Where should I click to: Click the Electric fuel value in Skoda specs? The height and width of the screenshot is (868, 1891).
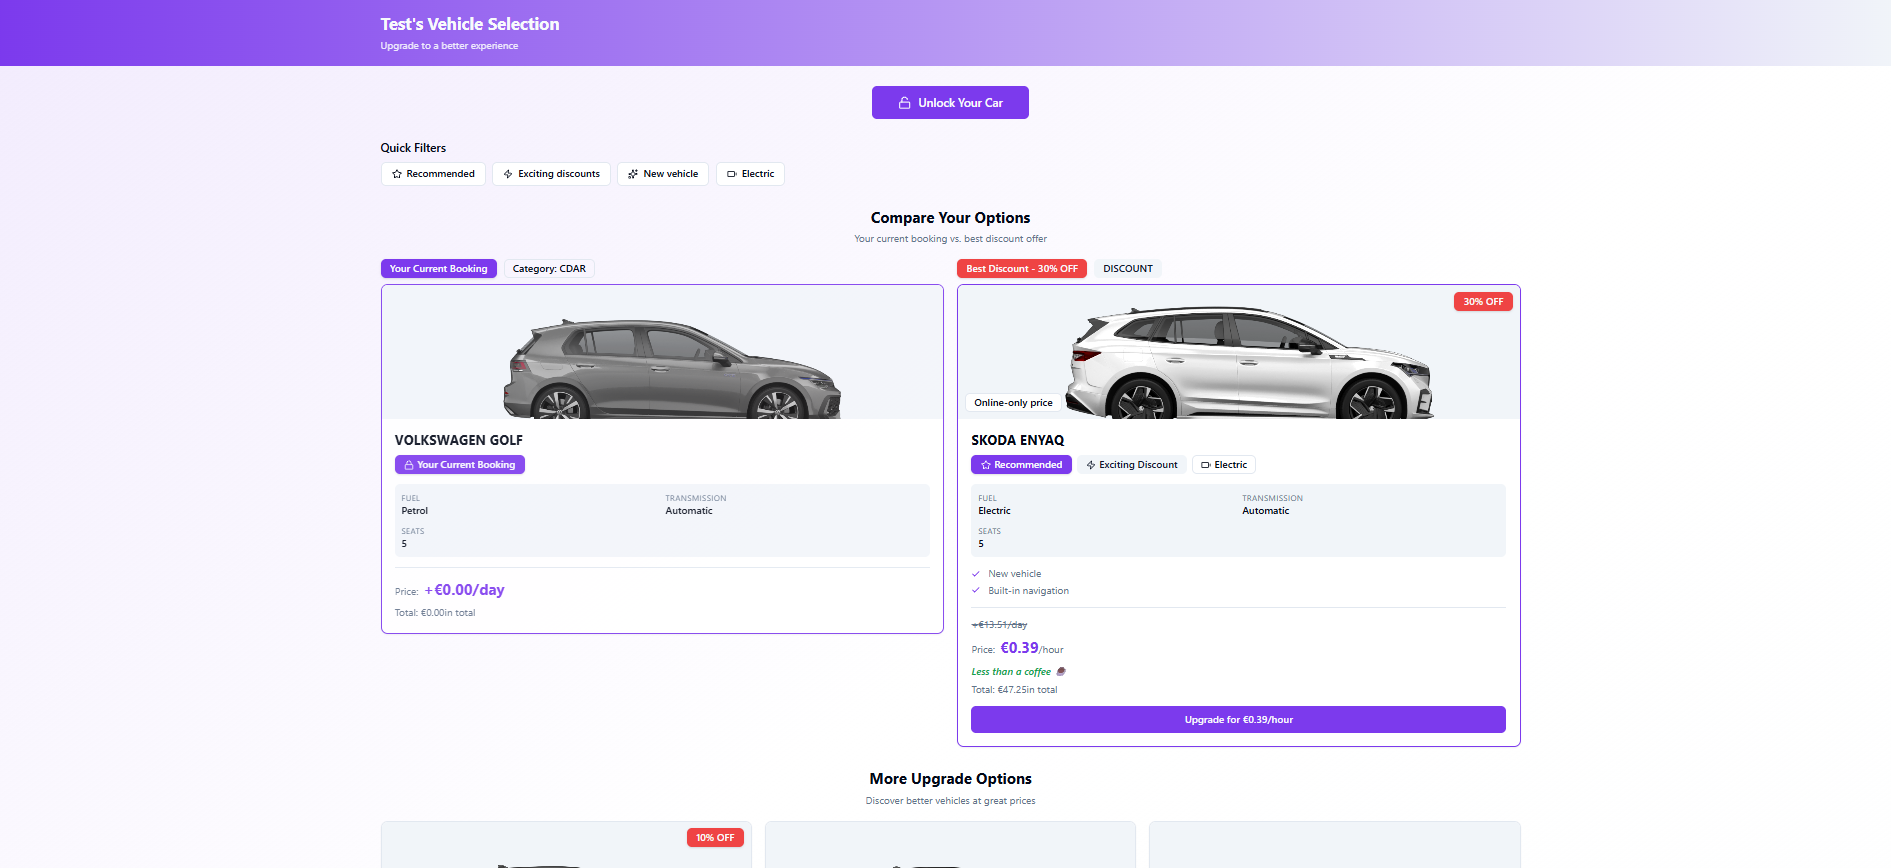click(994, 511)
